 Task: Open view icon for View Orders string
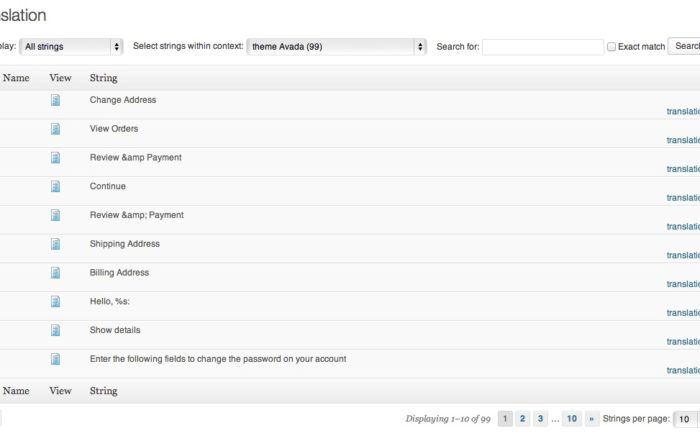point(55,129)
